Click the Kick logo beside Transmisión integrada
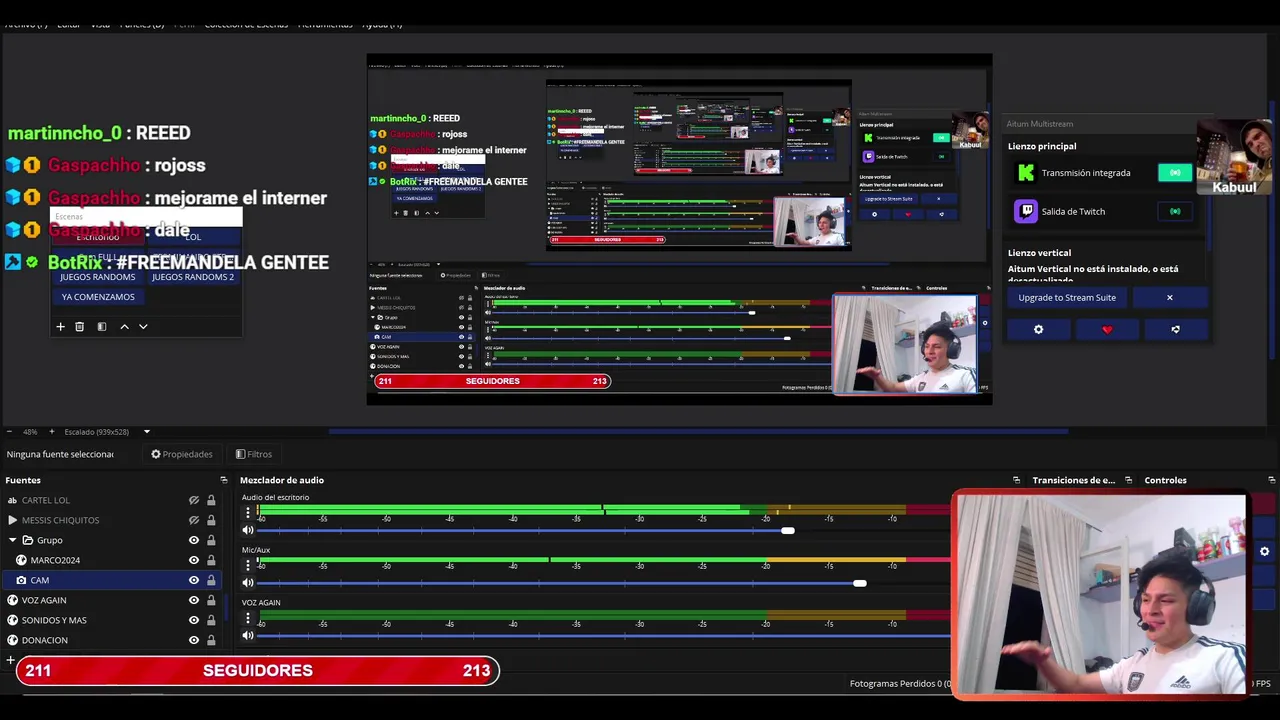1280x720 pixels. (1025, 173)
